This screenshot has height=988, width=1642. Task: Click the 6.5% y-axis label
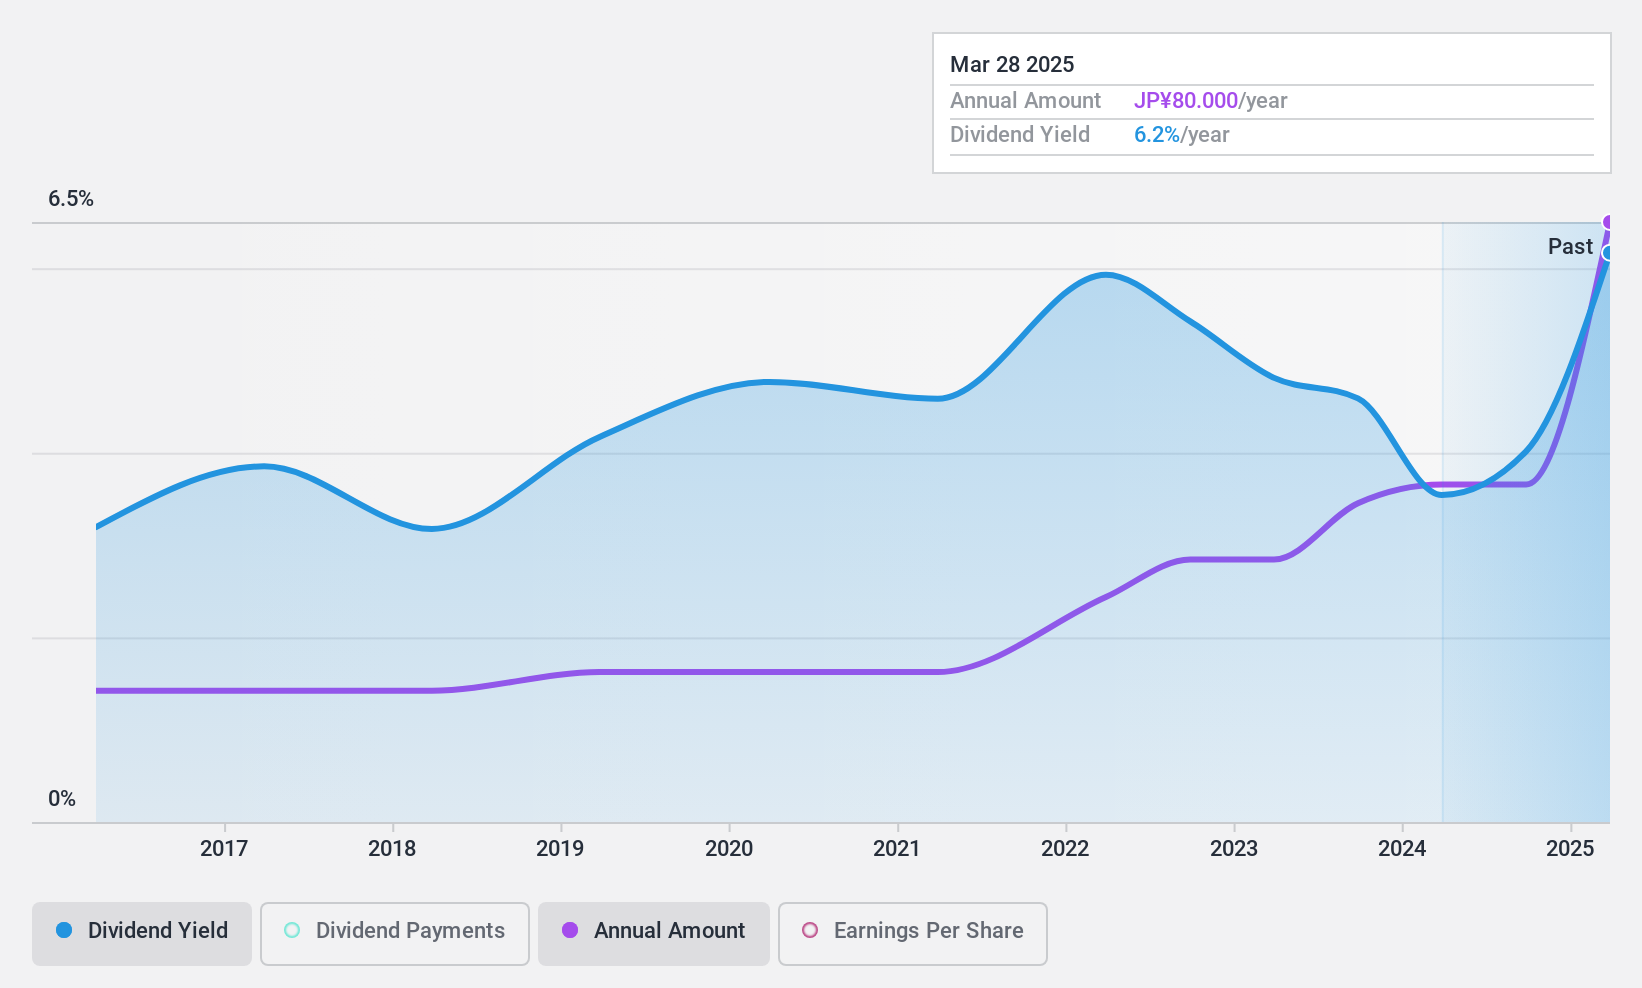pos(71,199)
